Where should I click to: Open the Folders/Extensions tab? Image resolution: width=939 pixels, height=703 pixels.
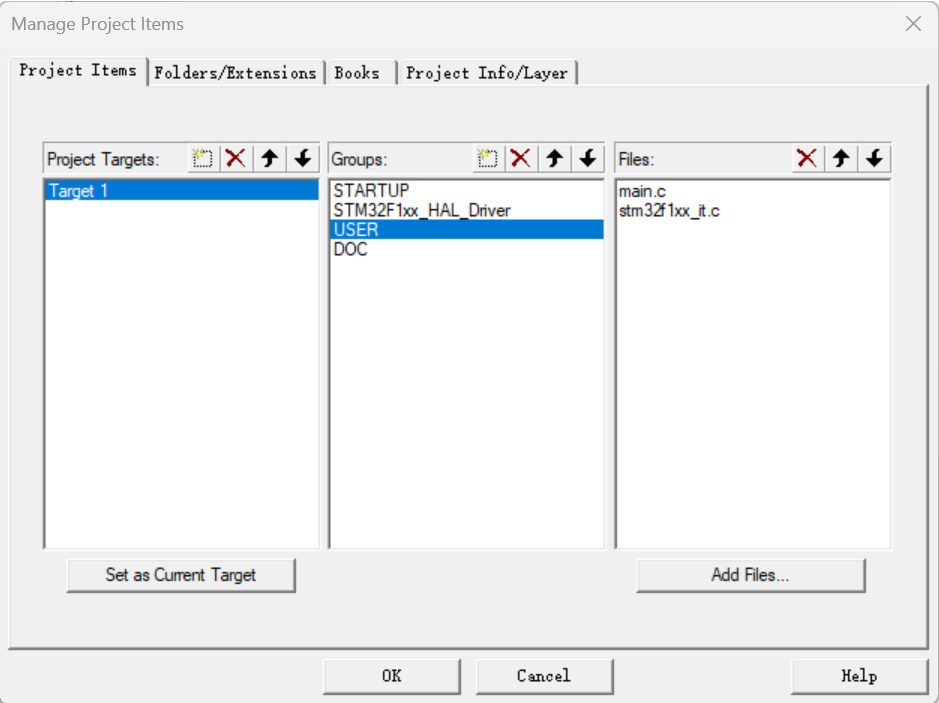pyautogui.click(x=235, y=73)
